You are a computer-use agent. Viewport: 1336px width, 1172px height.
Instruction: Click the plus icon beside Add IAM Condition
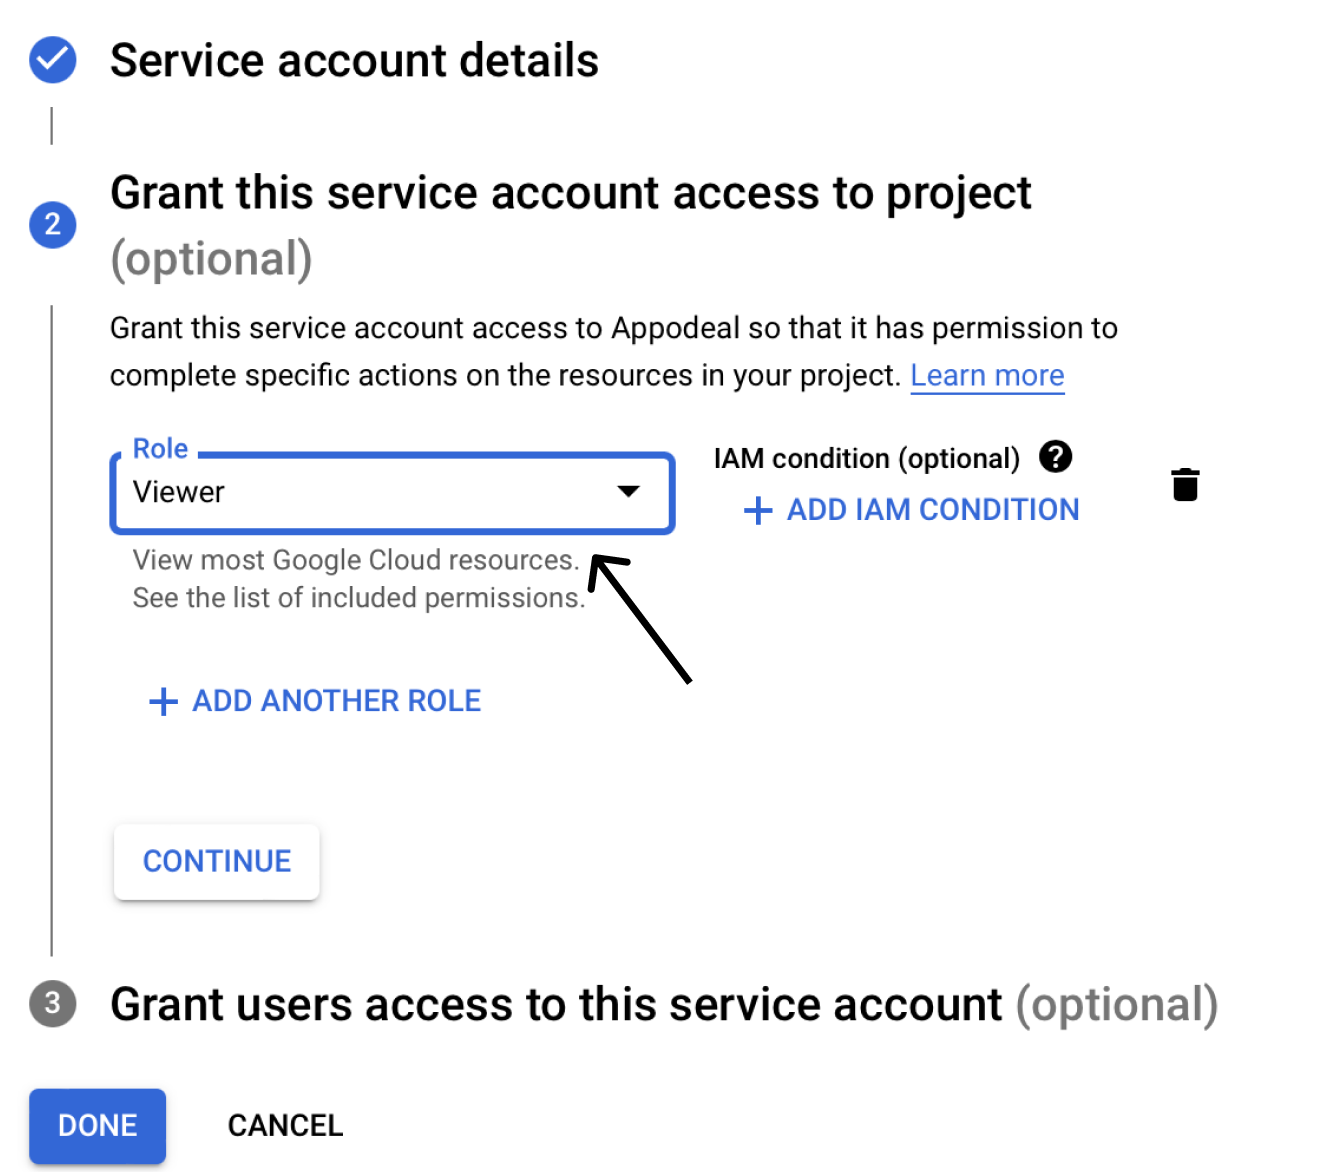pos(758,510)
